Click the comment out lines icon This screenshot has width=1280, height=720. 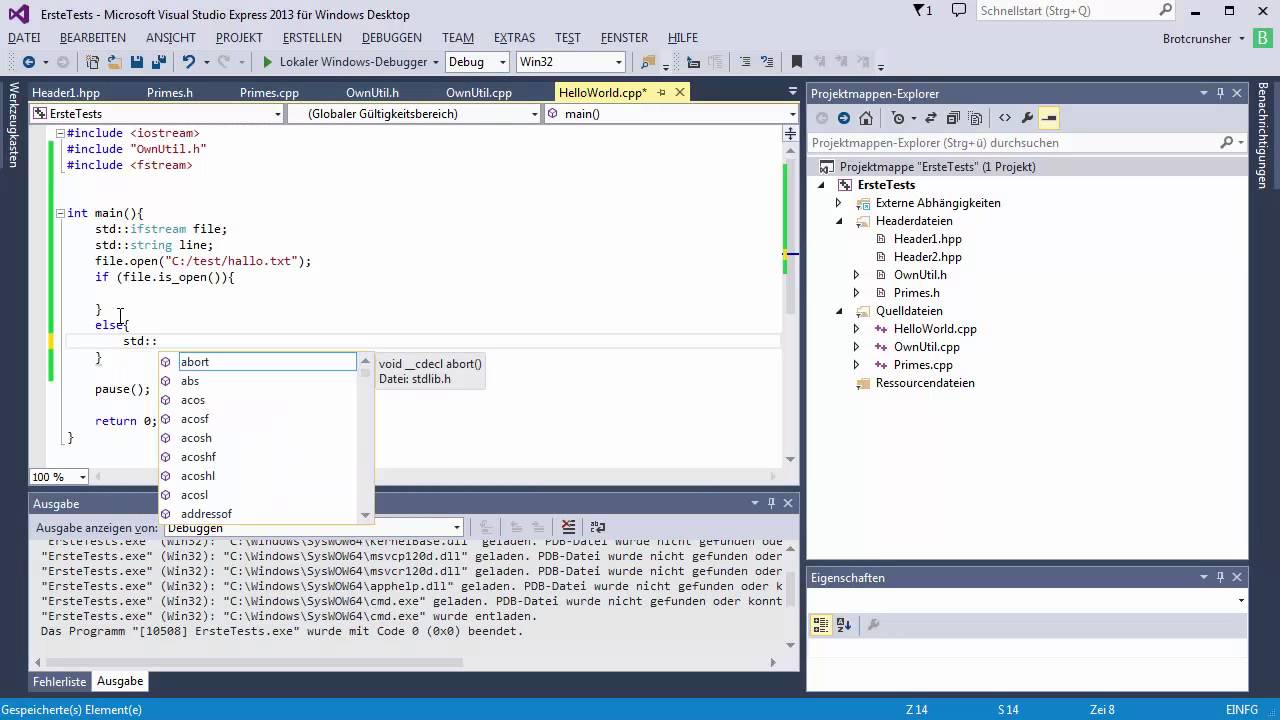click(745, 62)
